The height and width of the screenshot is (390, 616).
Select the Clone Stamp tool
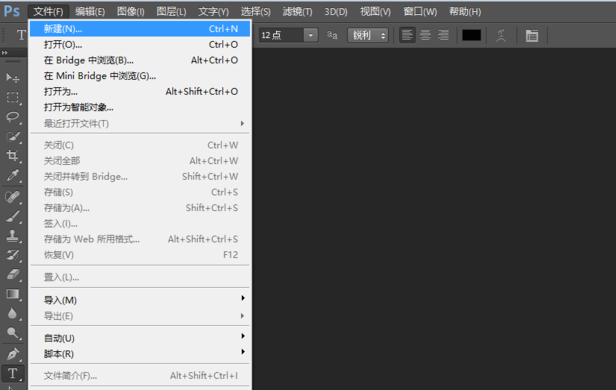(x=13, y=236)
